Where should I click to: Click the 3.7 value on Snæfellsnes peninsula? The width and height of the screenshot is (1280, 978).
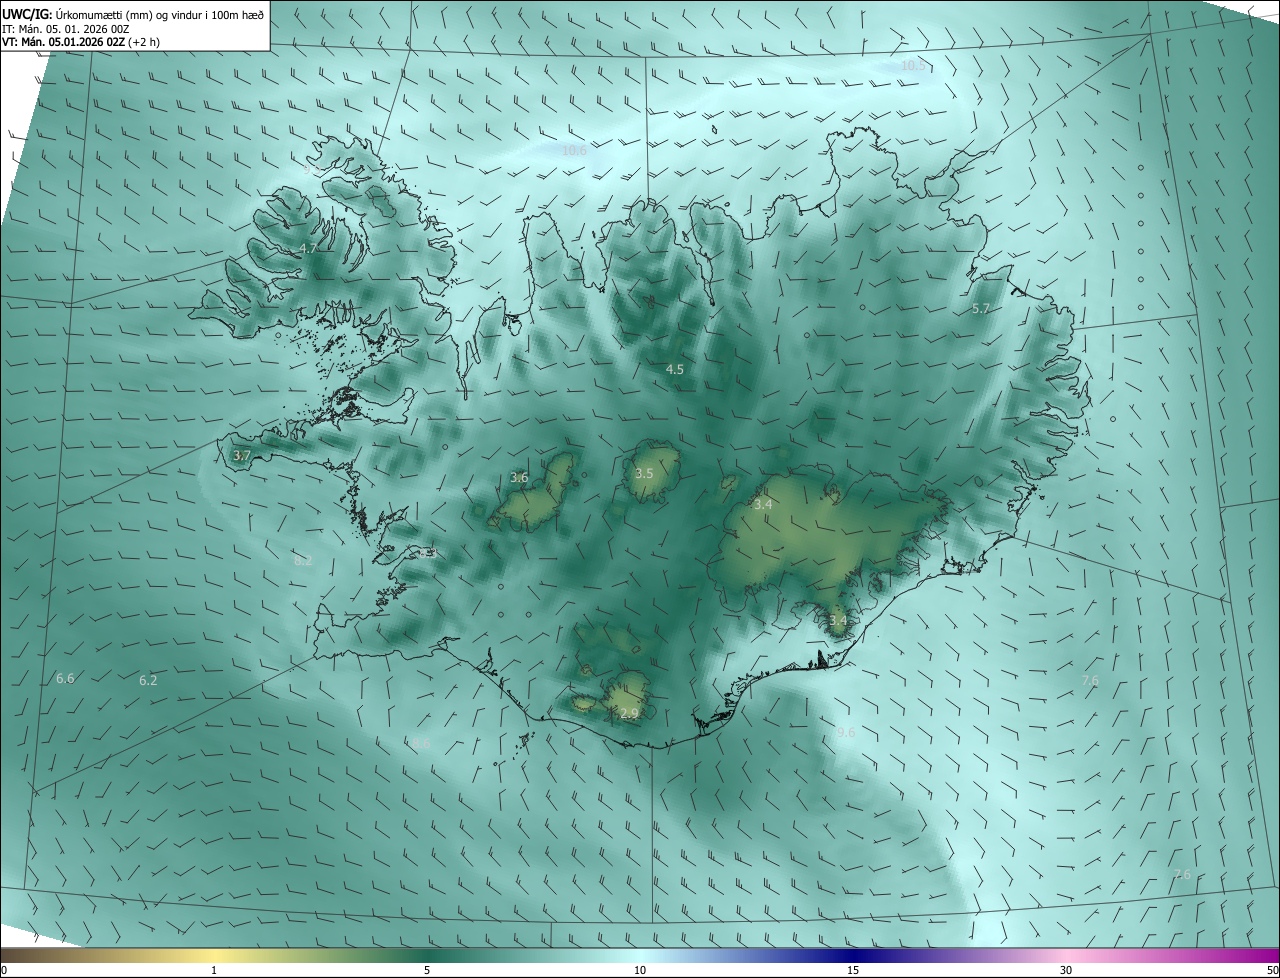242,455
